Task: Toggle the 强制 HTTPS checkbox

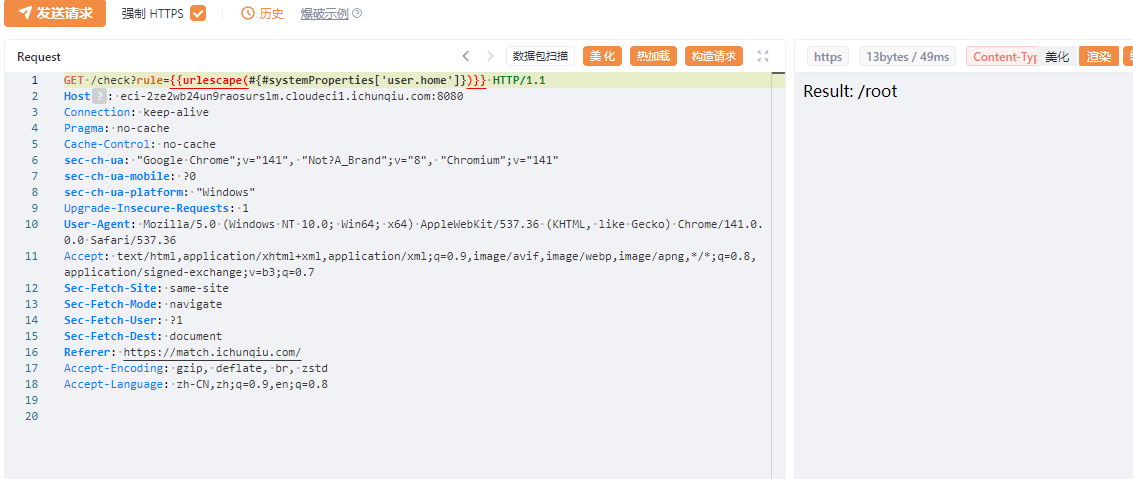Action: click(x=198, y=13)
